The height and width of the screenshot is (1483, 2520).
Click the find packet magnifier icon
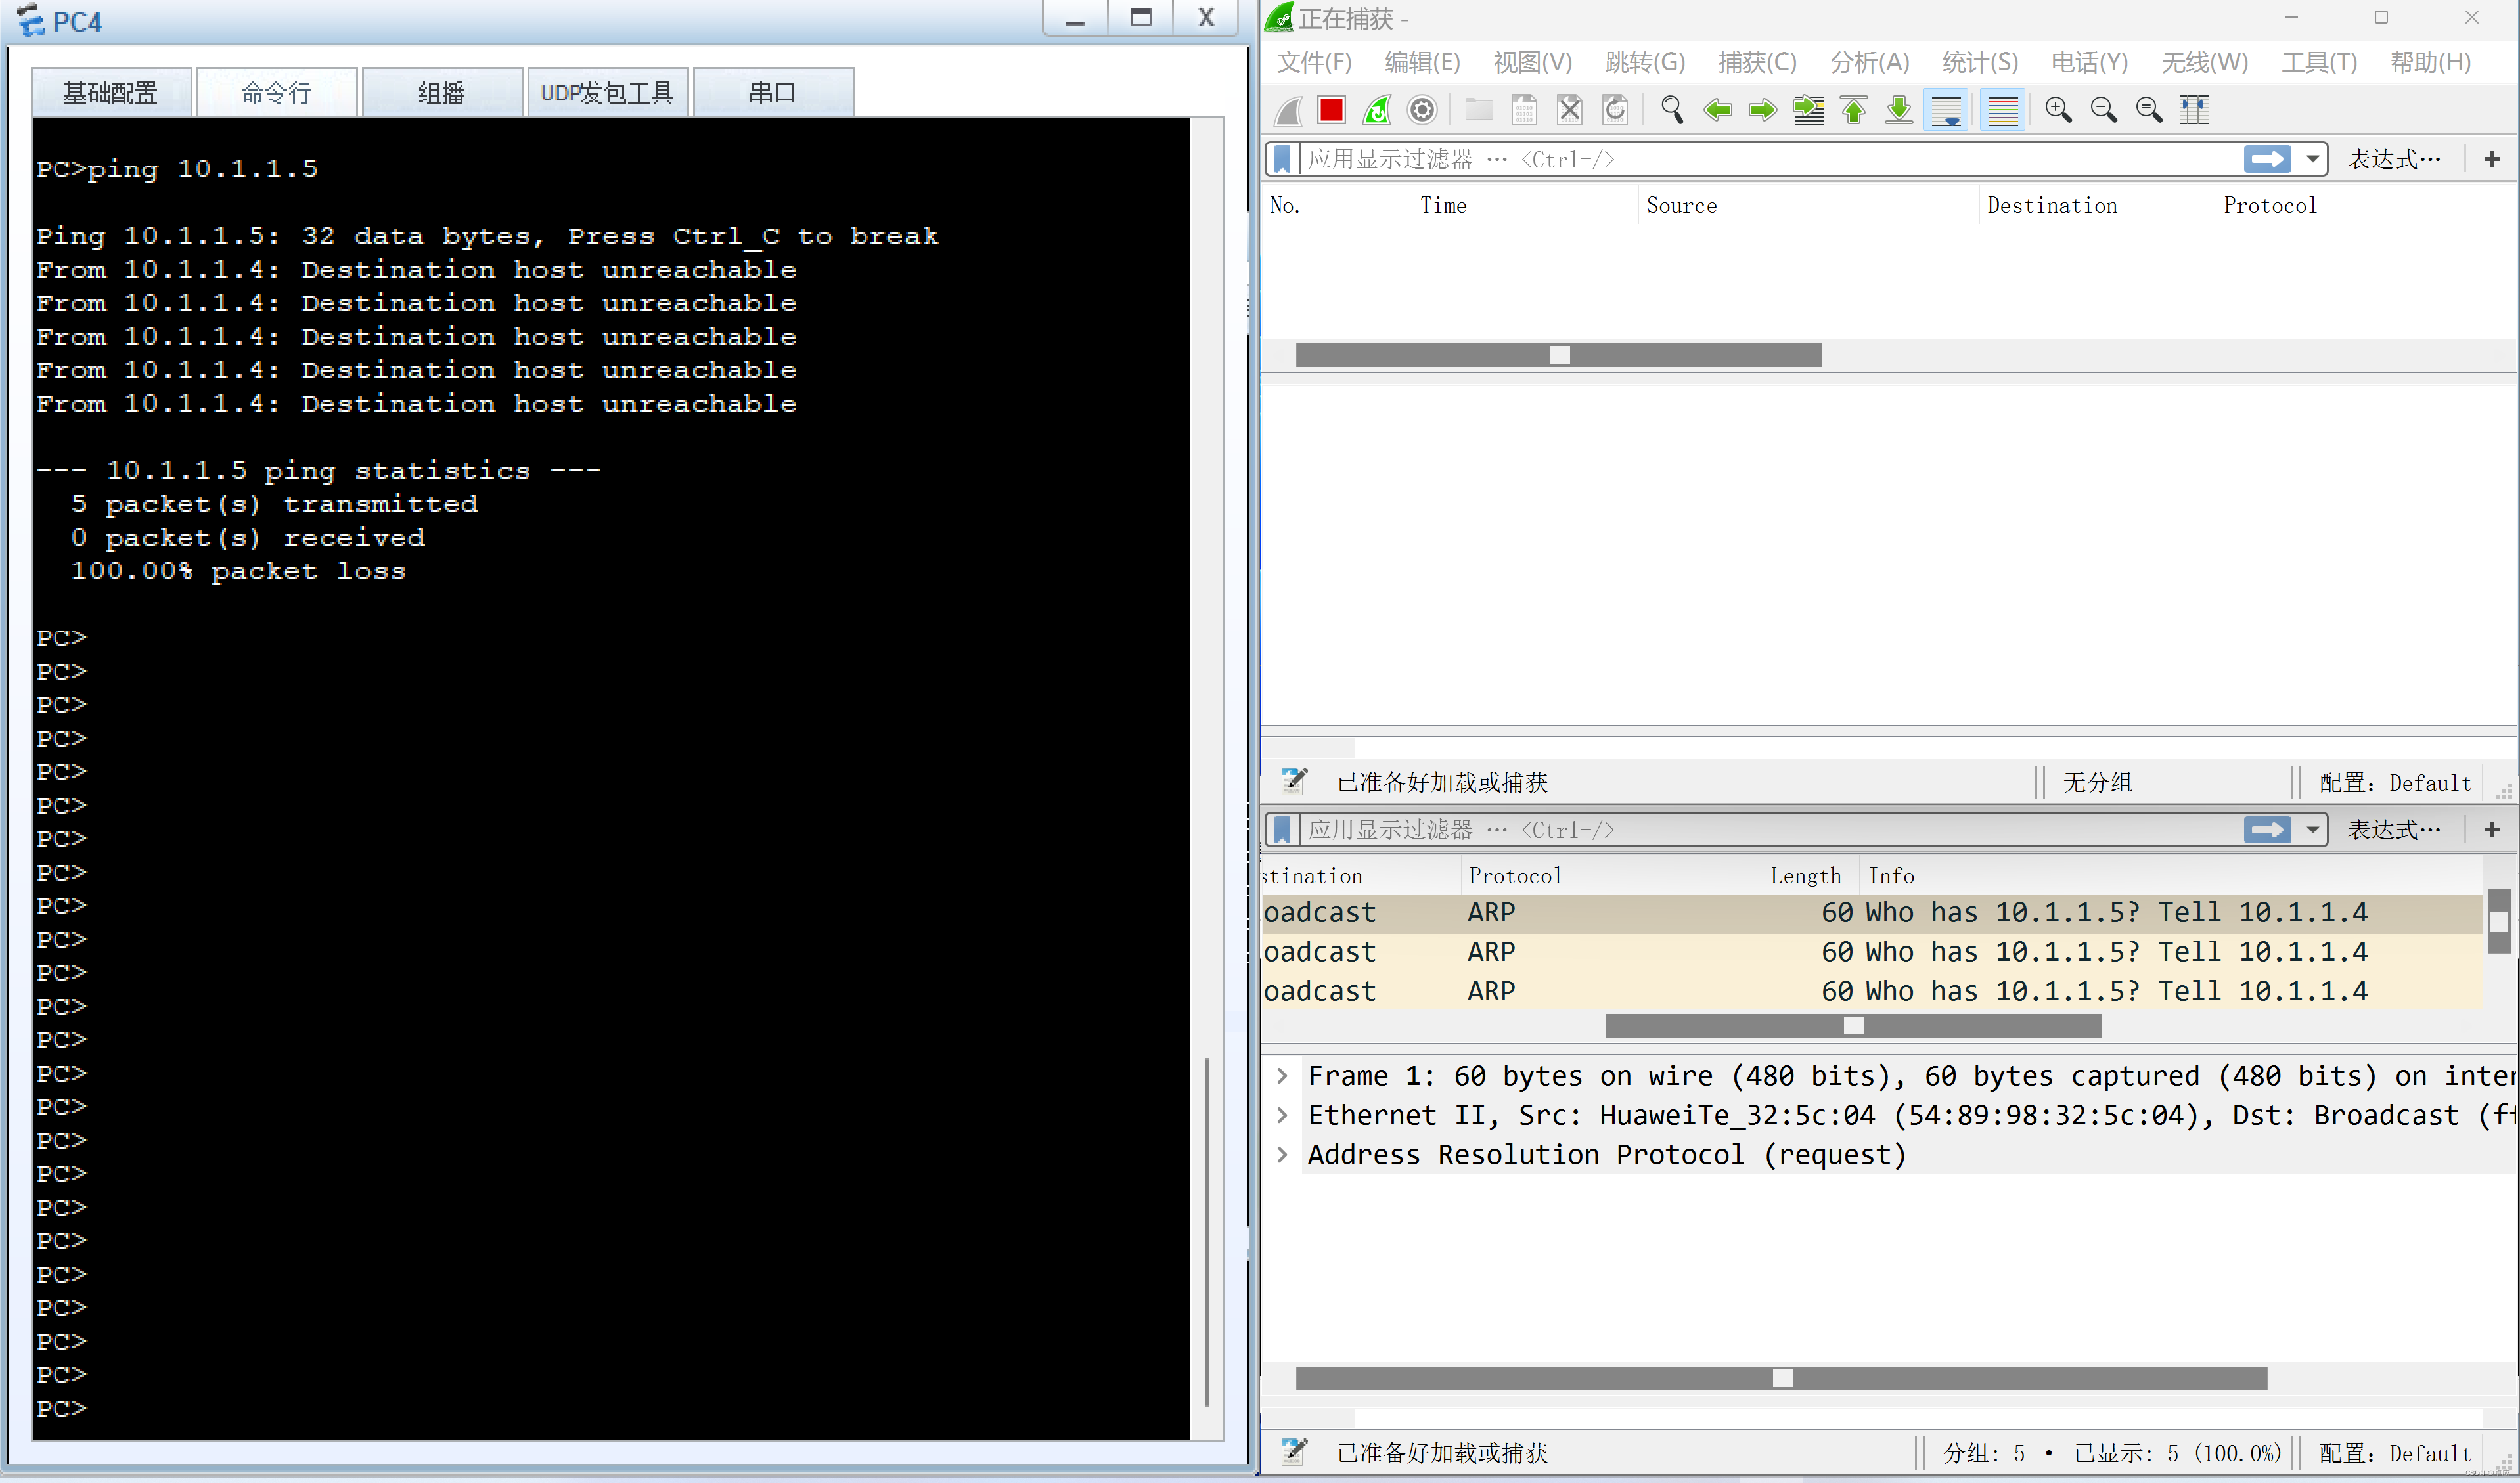pyautogui.click(x=1671, y=110)
